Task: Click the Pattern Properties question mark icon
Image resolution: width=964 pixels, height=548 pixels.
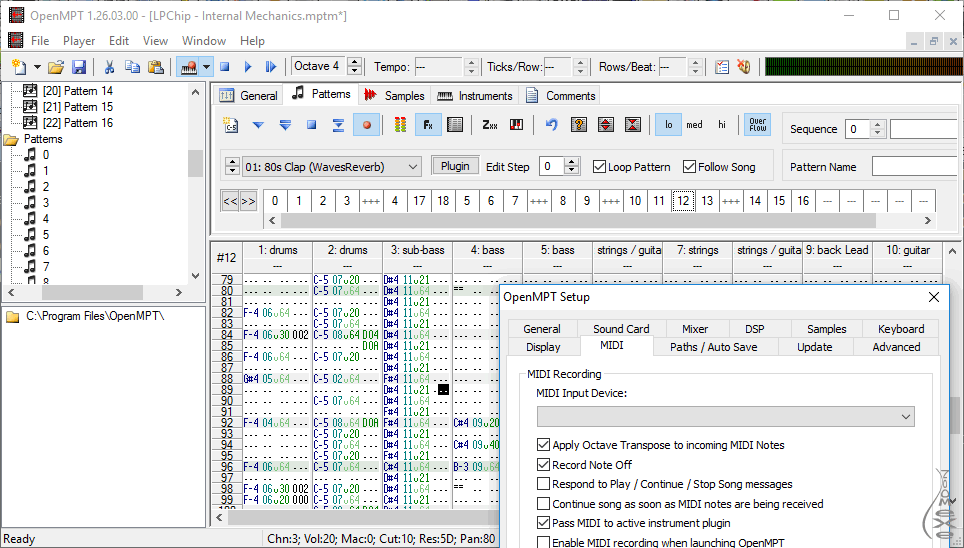Action: [x=579, y=125]
